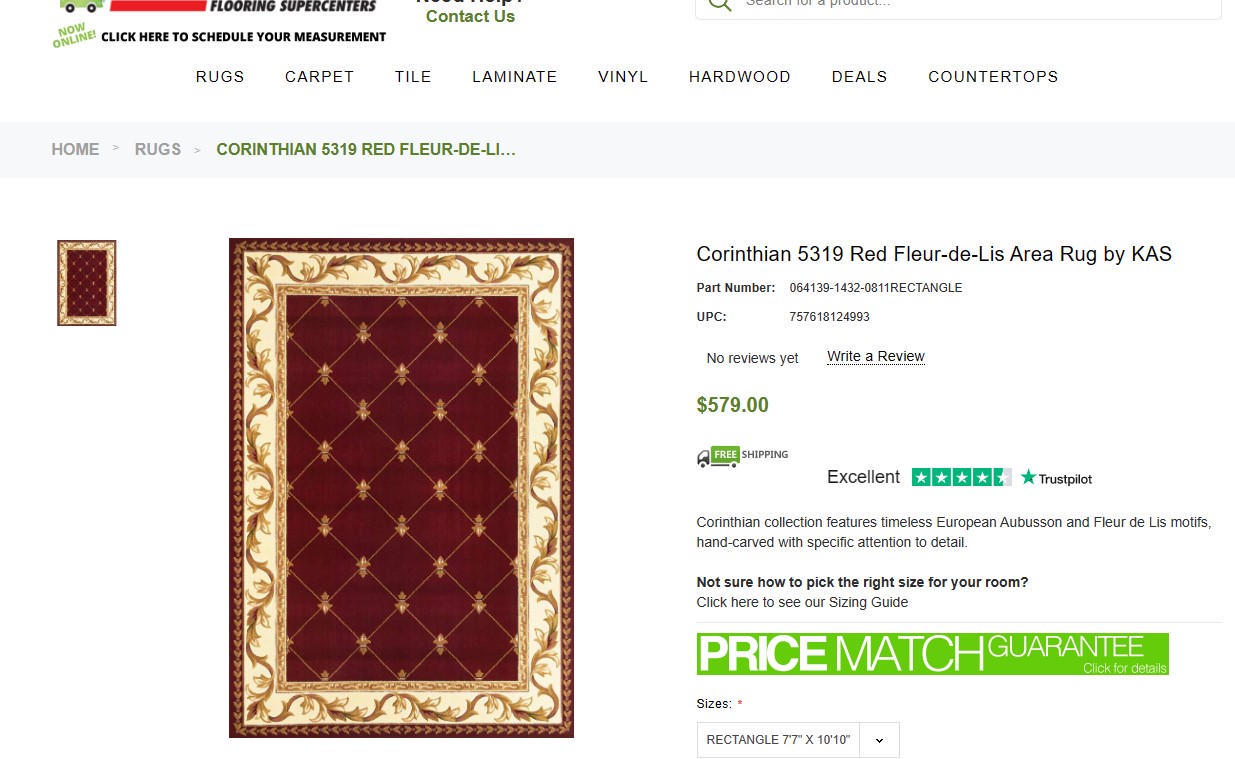Open the Sizes dropdown

797,740
